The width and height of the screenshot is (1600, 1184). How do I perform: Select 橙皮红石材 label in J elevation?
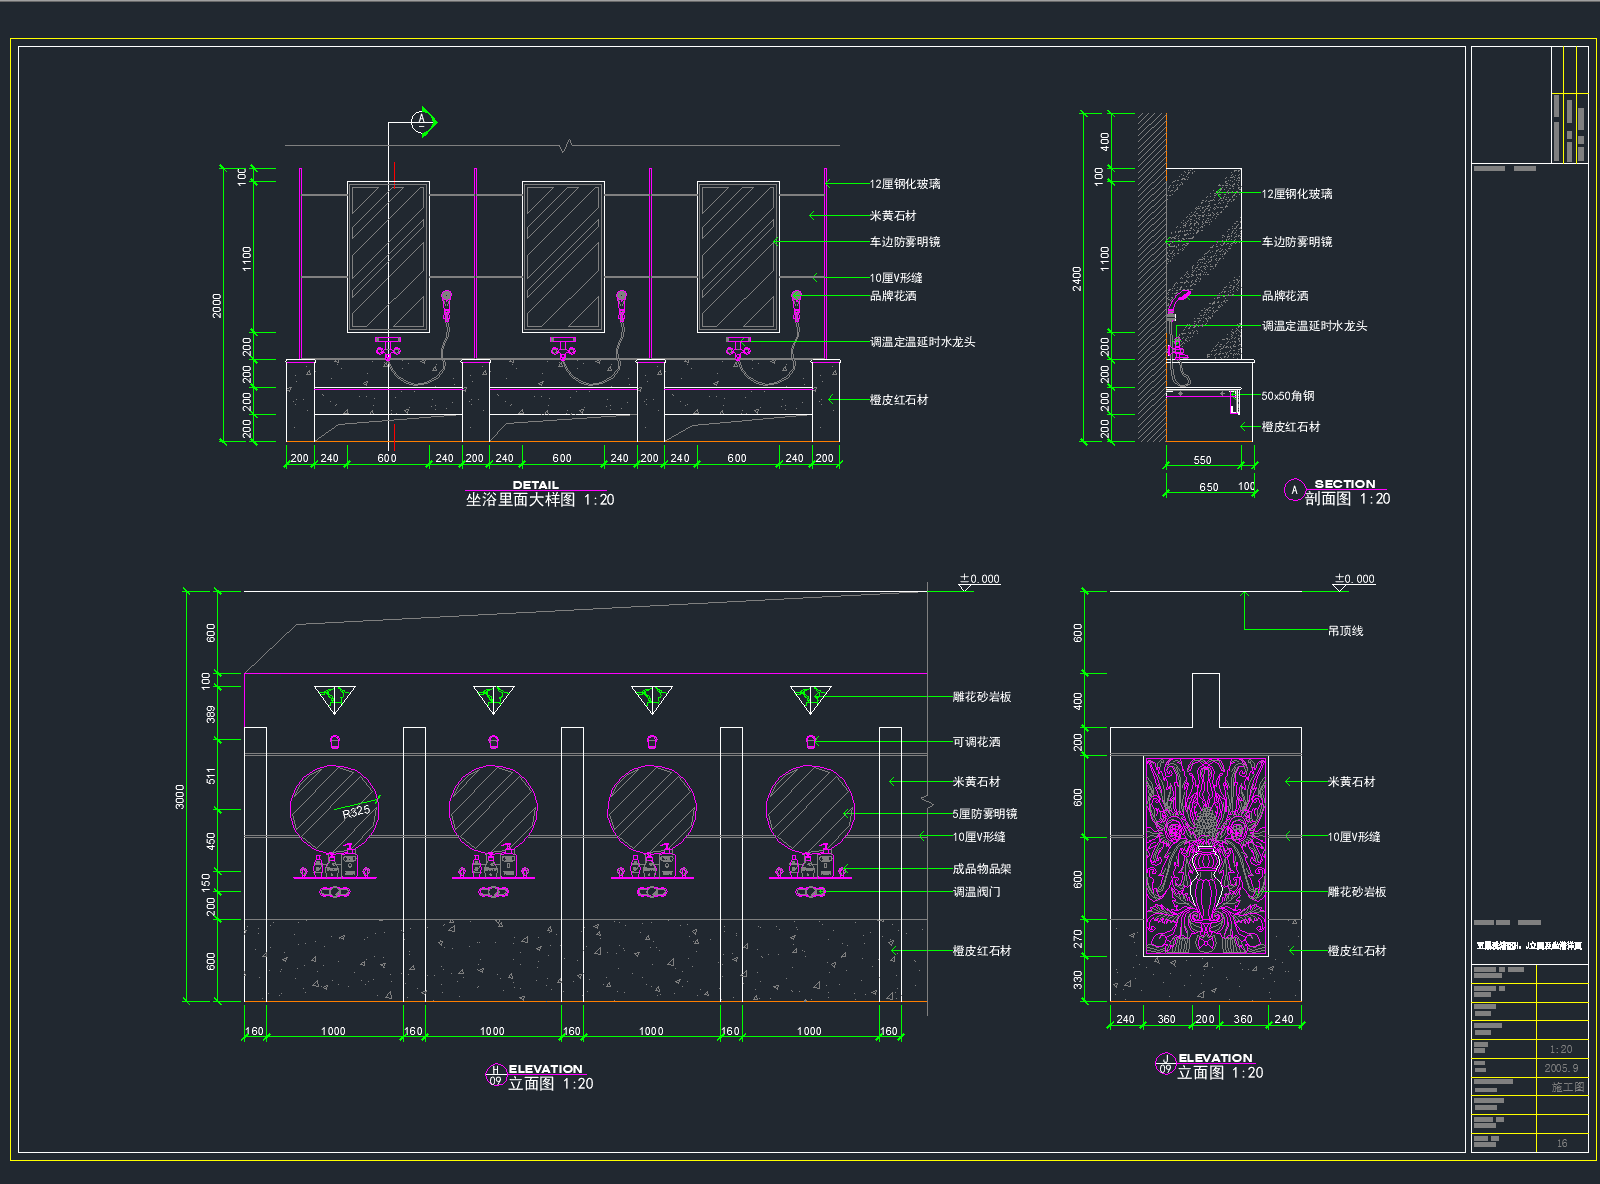click(1357, 951)
